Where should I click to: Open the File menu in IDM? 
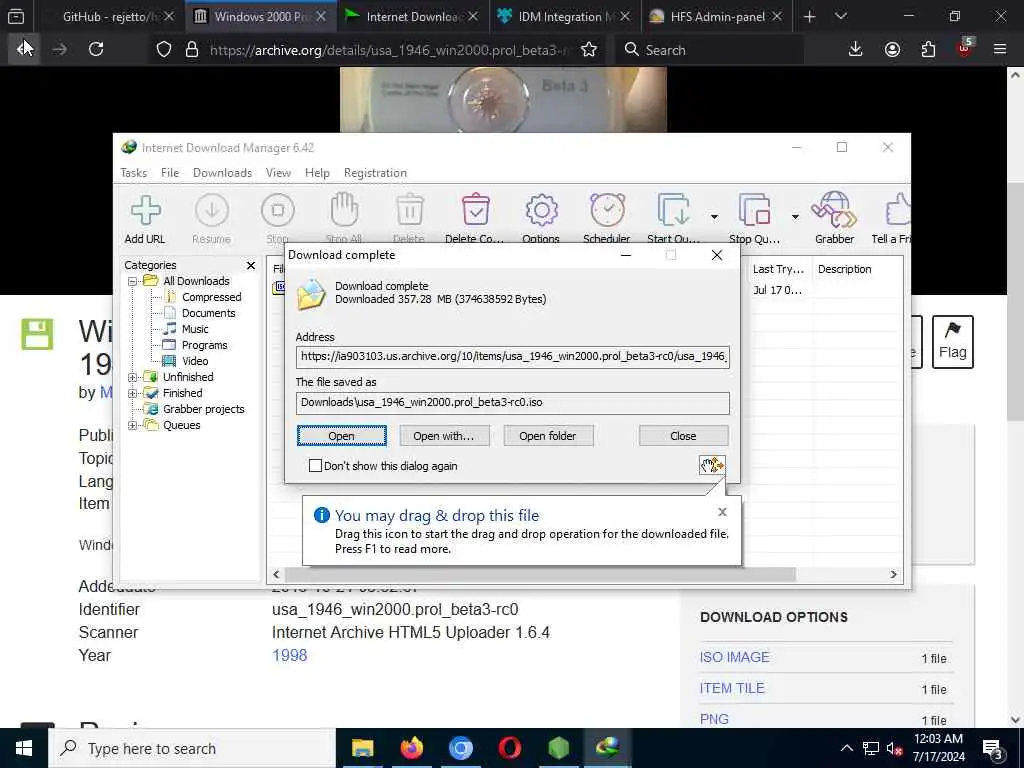pyautogui.click(x=170, y=173)
